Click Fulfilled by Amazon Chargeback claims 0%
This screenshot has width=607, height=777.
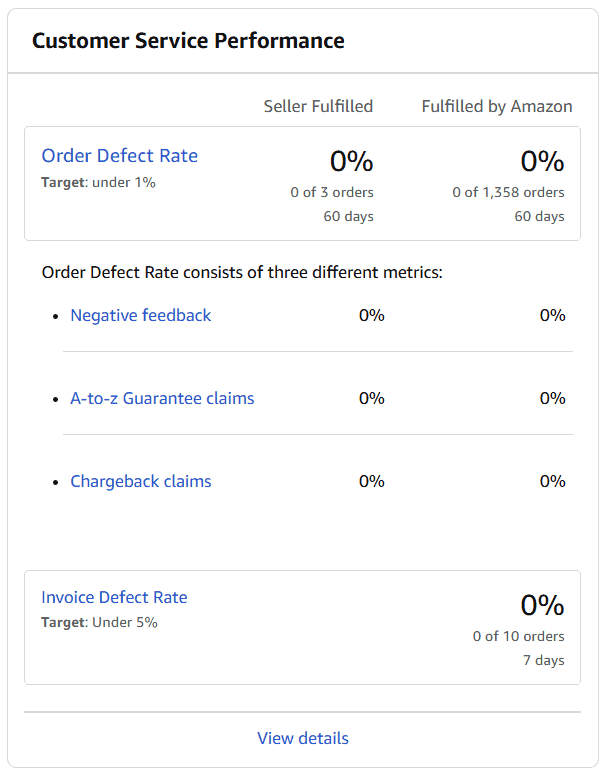(553, 482)
